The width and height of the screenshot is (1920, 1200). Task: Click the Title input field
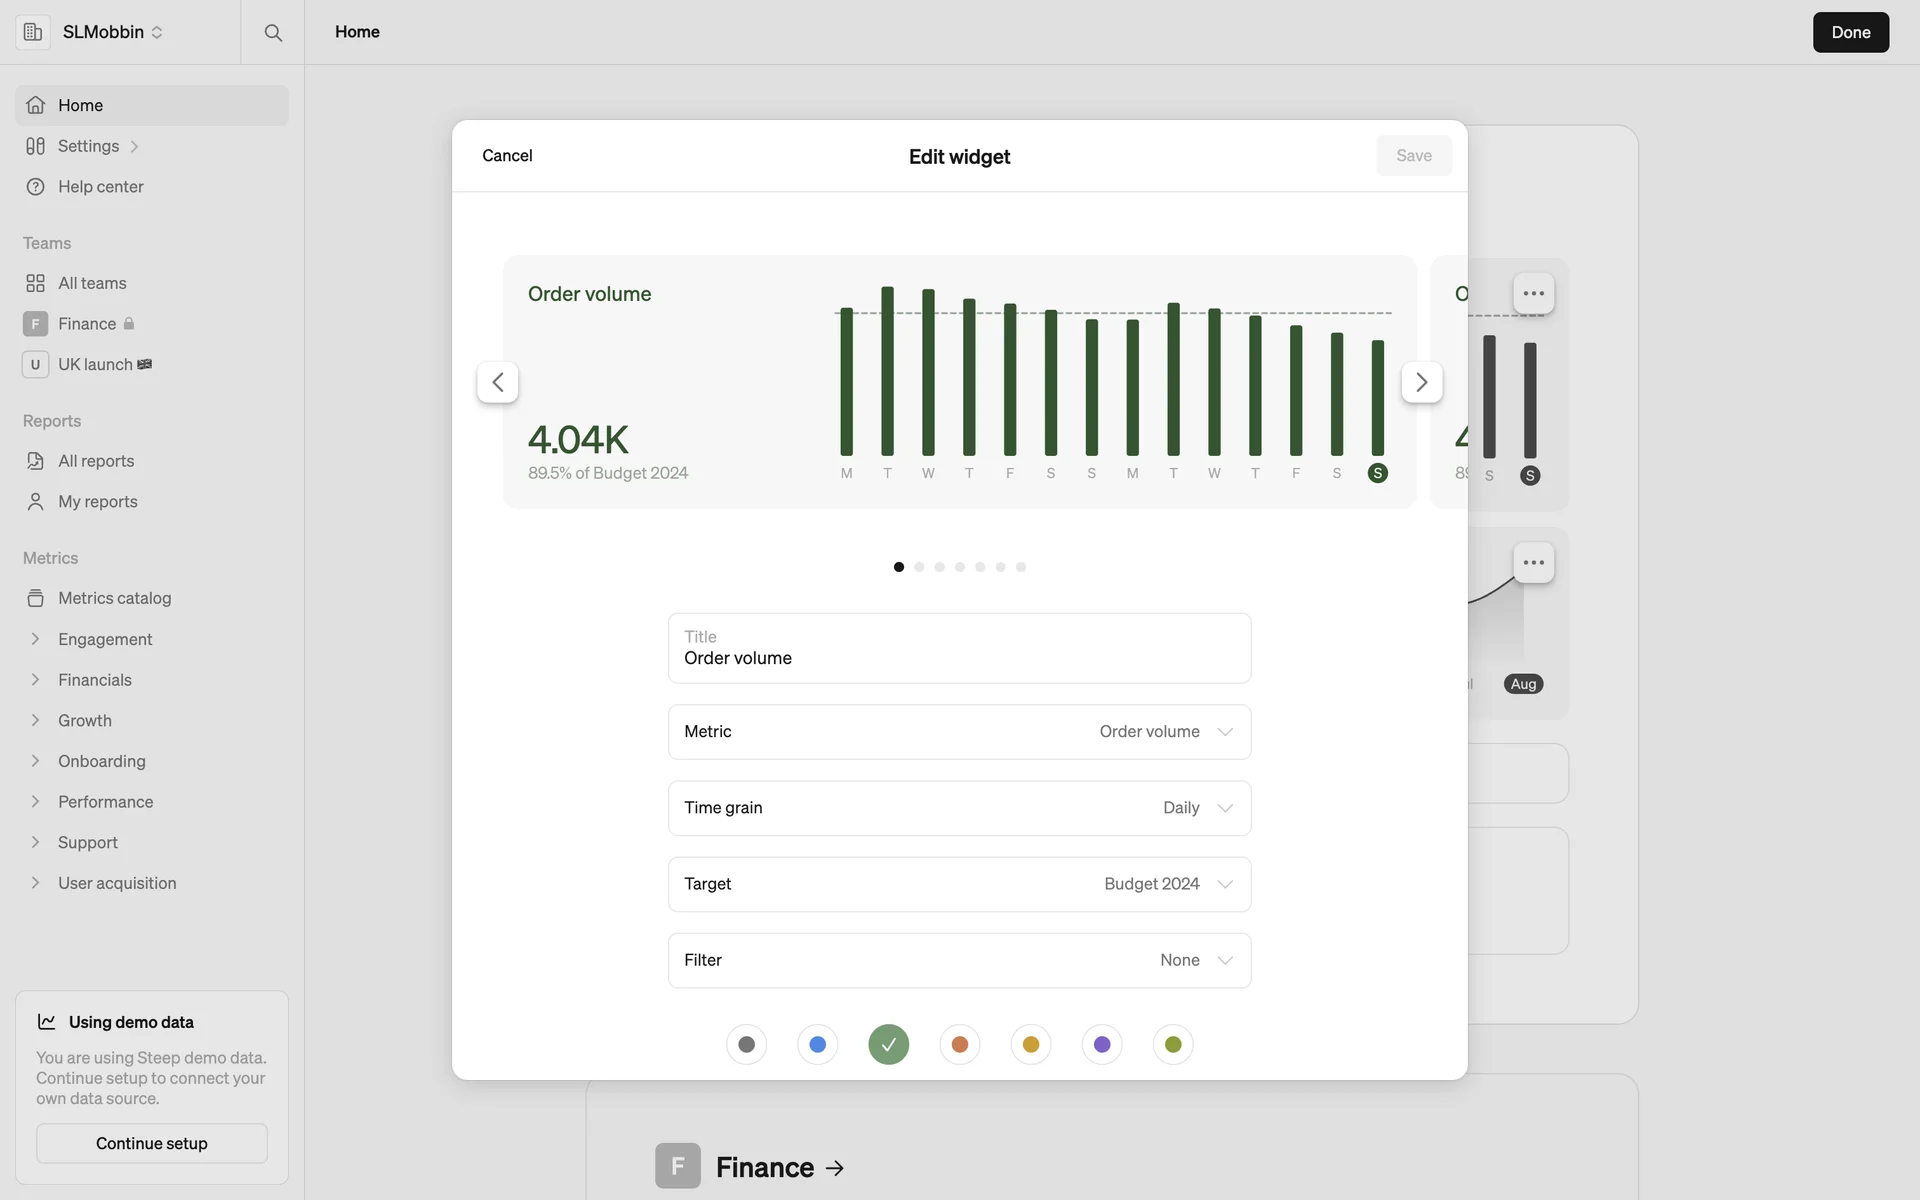coord(959,649)
